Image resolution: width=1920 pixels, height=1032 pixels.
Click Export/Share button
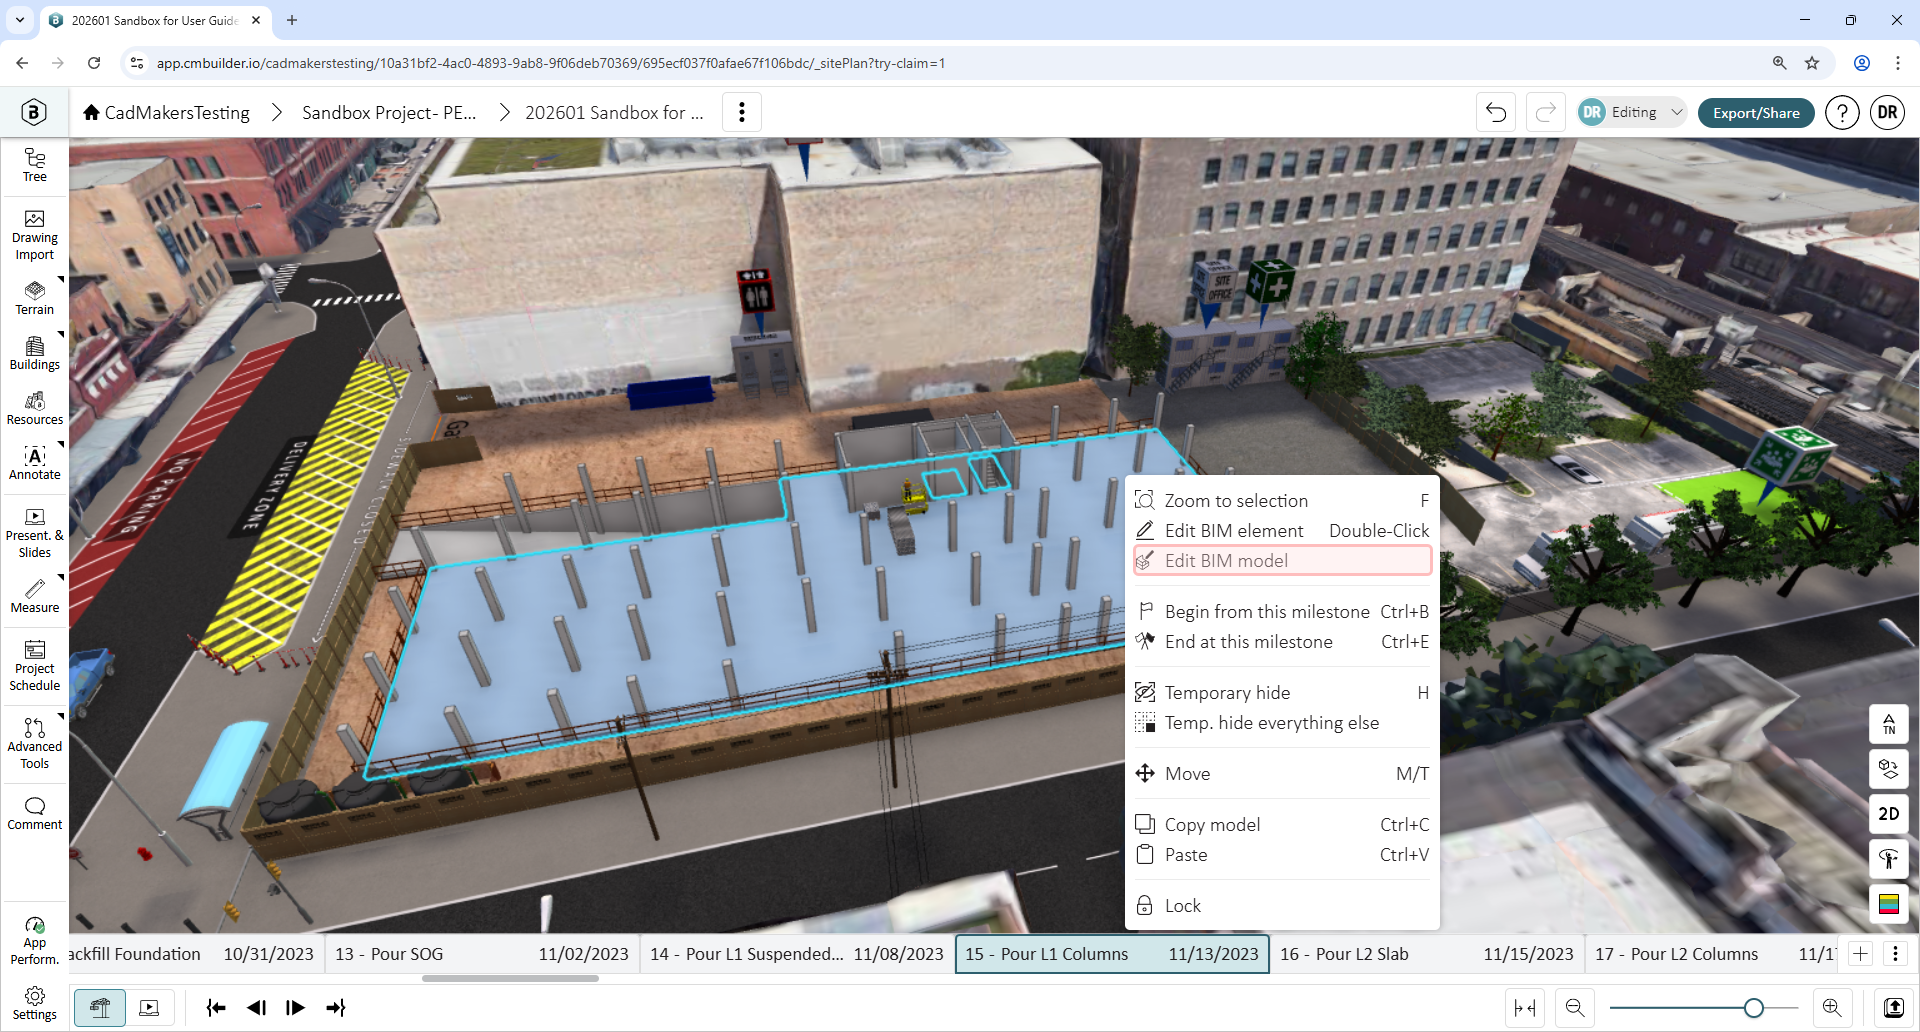click(1756, 113)
